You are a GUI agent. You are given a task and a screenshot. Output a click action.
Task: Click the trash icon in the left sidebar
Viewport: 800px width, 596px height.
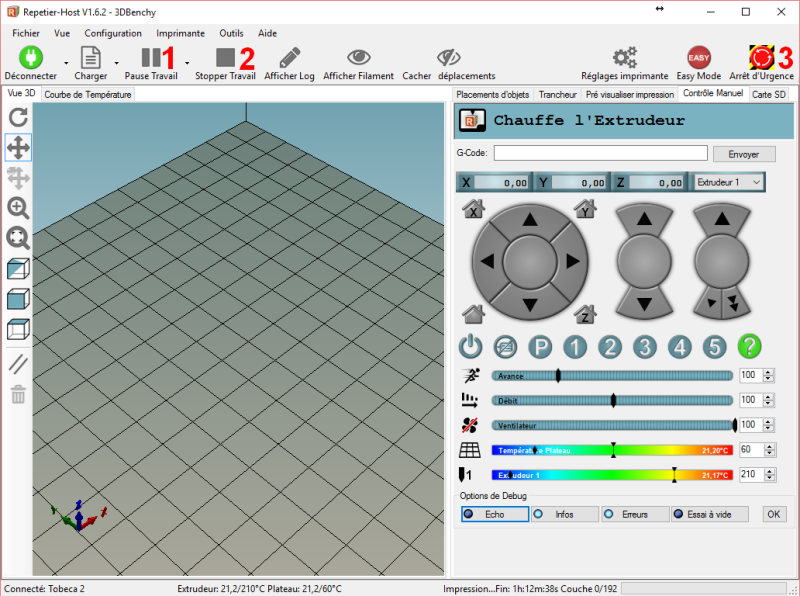17,396
